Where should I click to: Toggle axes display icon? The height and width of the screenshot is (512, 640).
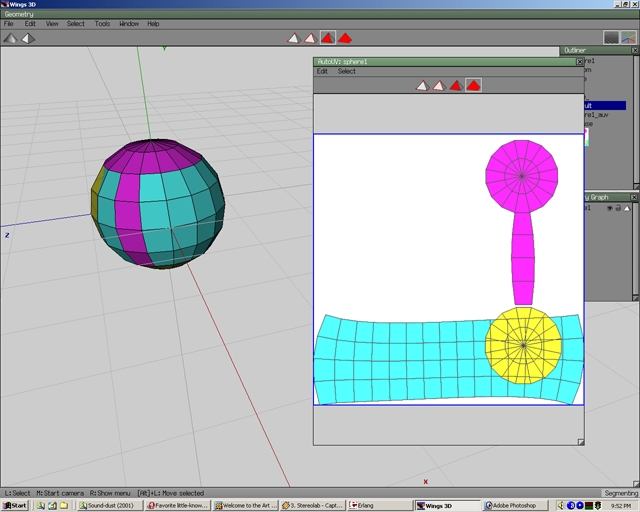pos(629,38)
